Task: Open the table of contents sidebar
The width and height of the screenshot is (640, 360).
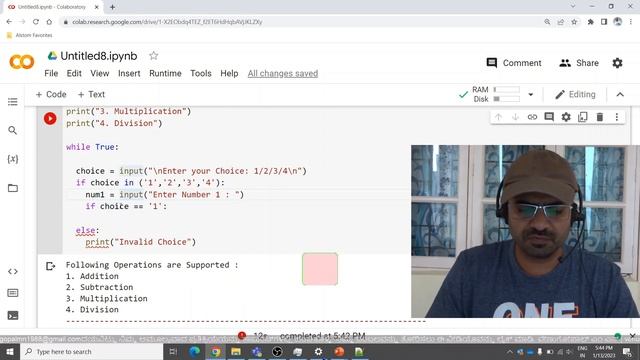Action: click(x=13, y=102)
